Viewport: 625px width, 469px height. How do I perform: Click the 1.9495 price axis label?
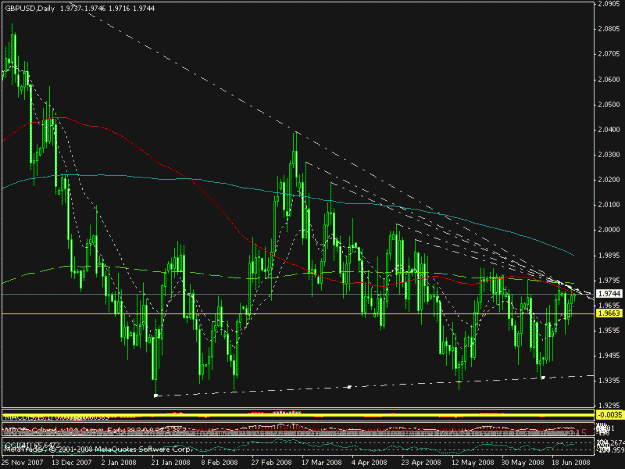point(610,355)
